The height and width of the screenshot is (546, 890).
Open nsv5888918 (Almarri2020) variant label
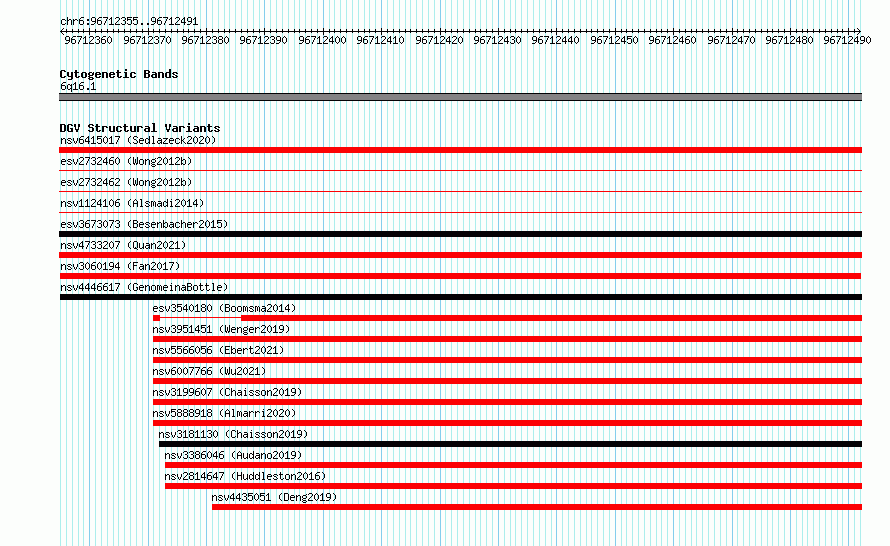tap(224, 413)
